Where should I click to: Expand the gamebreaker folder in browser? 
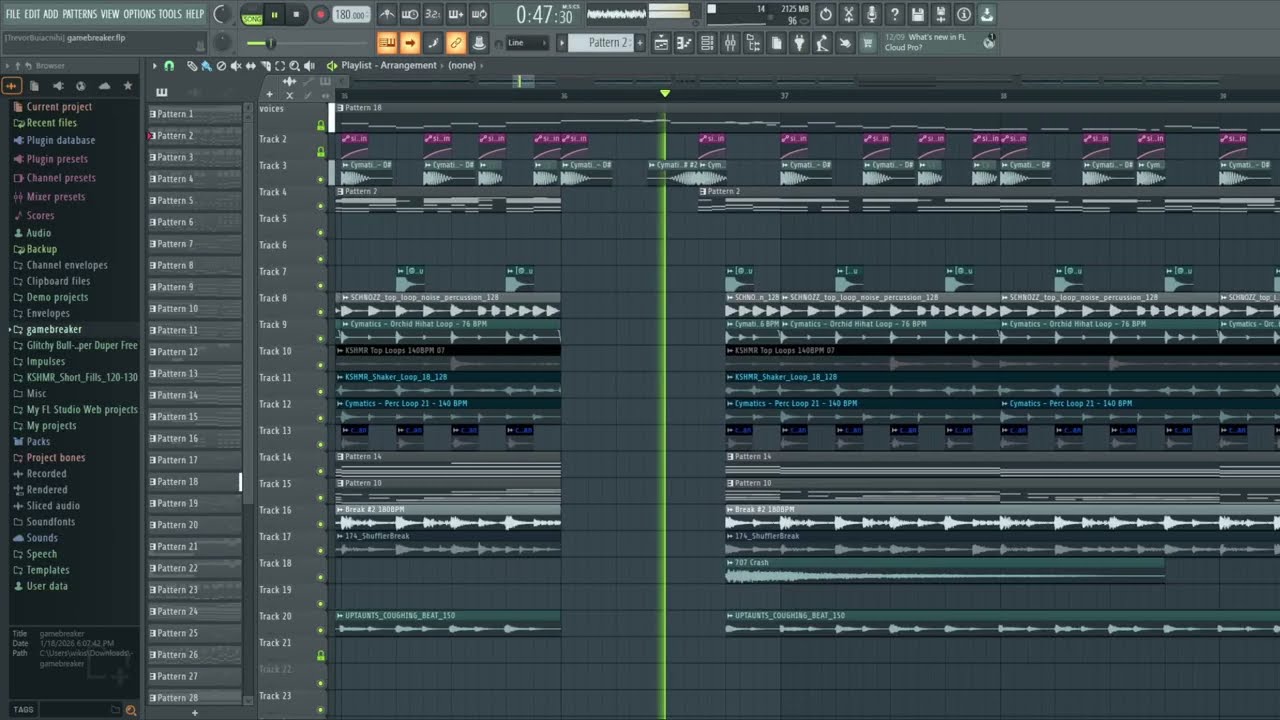54,329
